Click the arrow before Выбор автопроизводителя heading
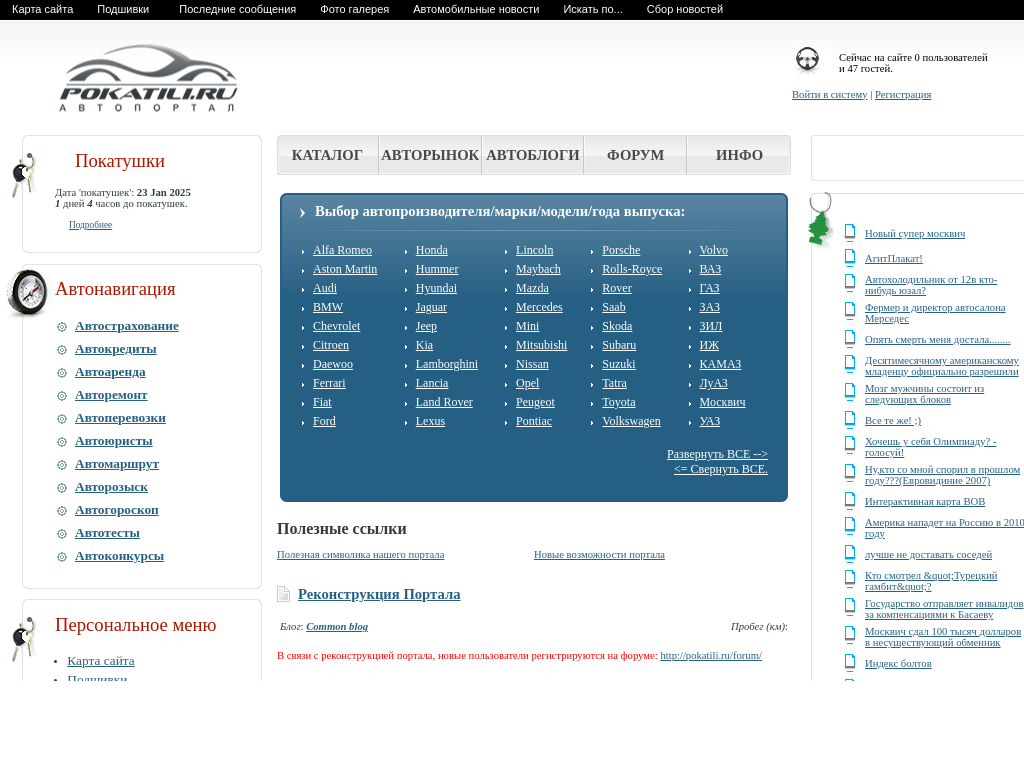Viewport: 1024px width, 768px height. 302,212
